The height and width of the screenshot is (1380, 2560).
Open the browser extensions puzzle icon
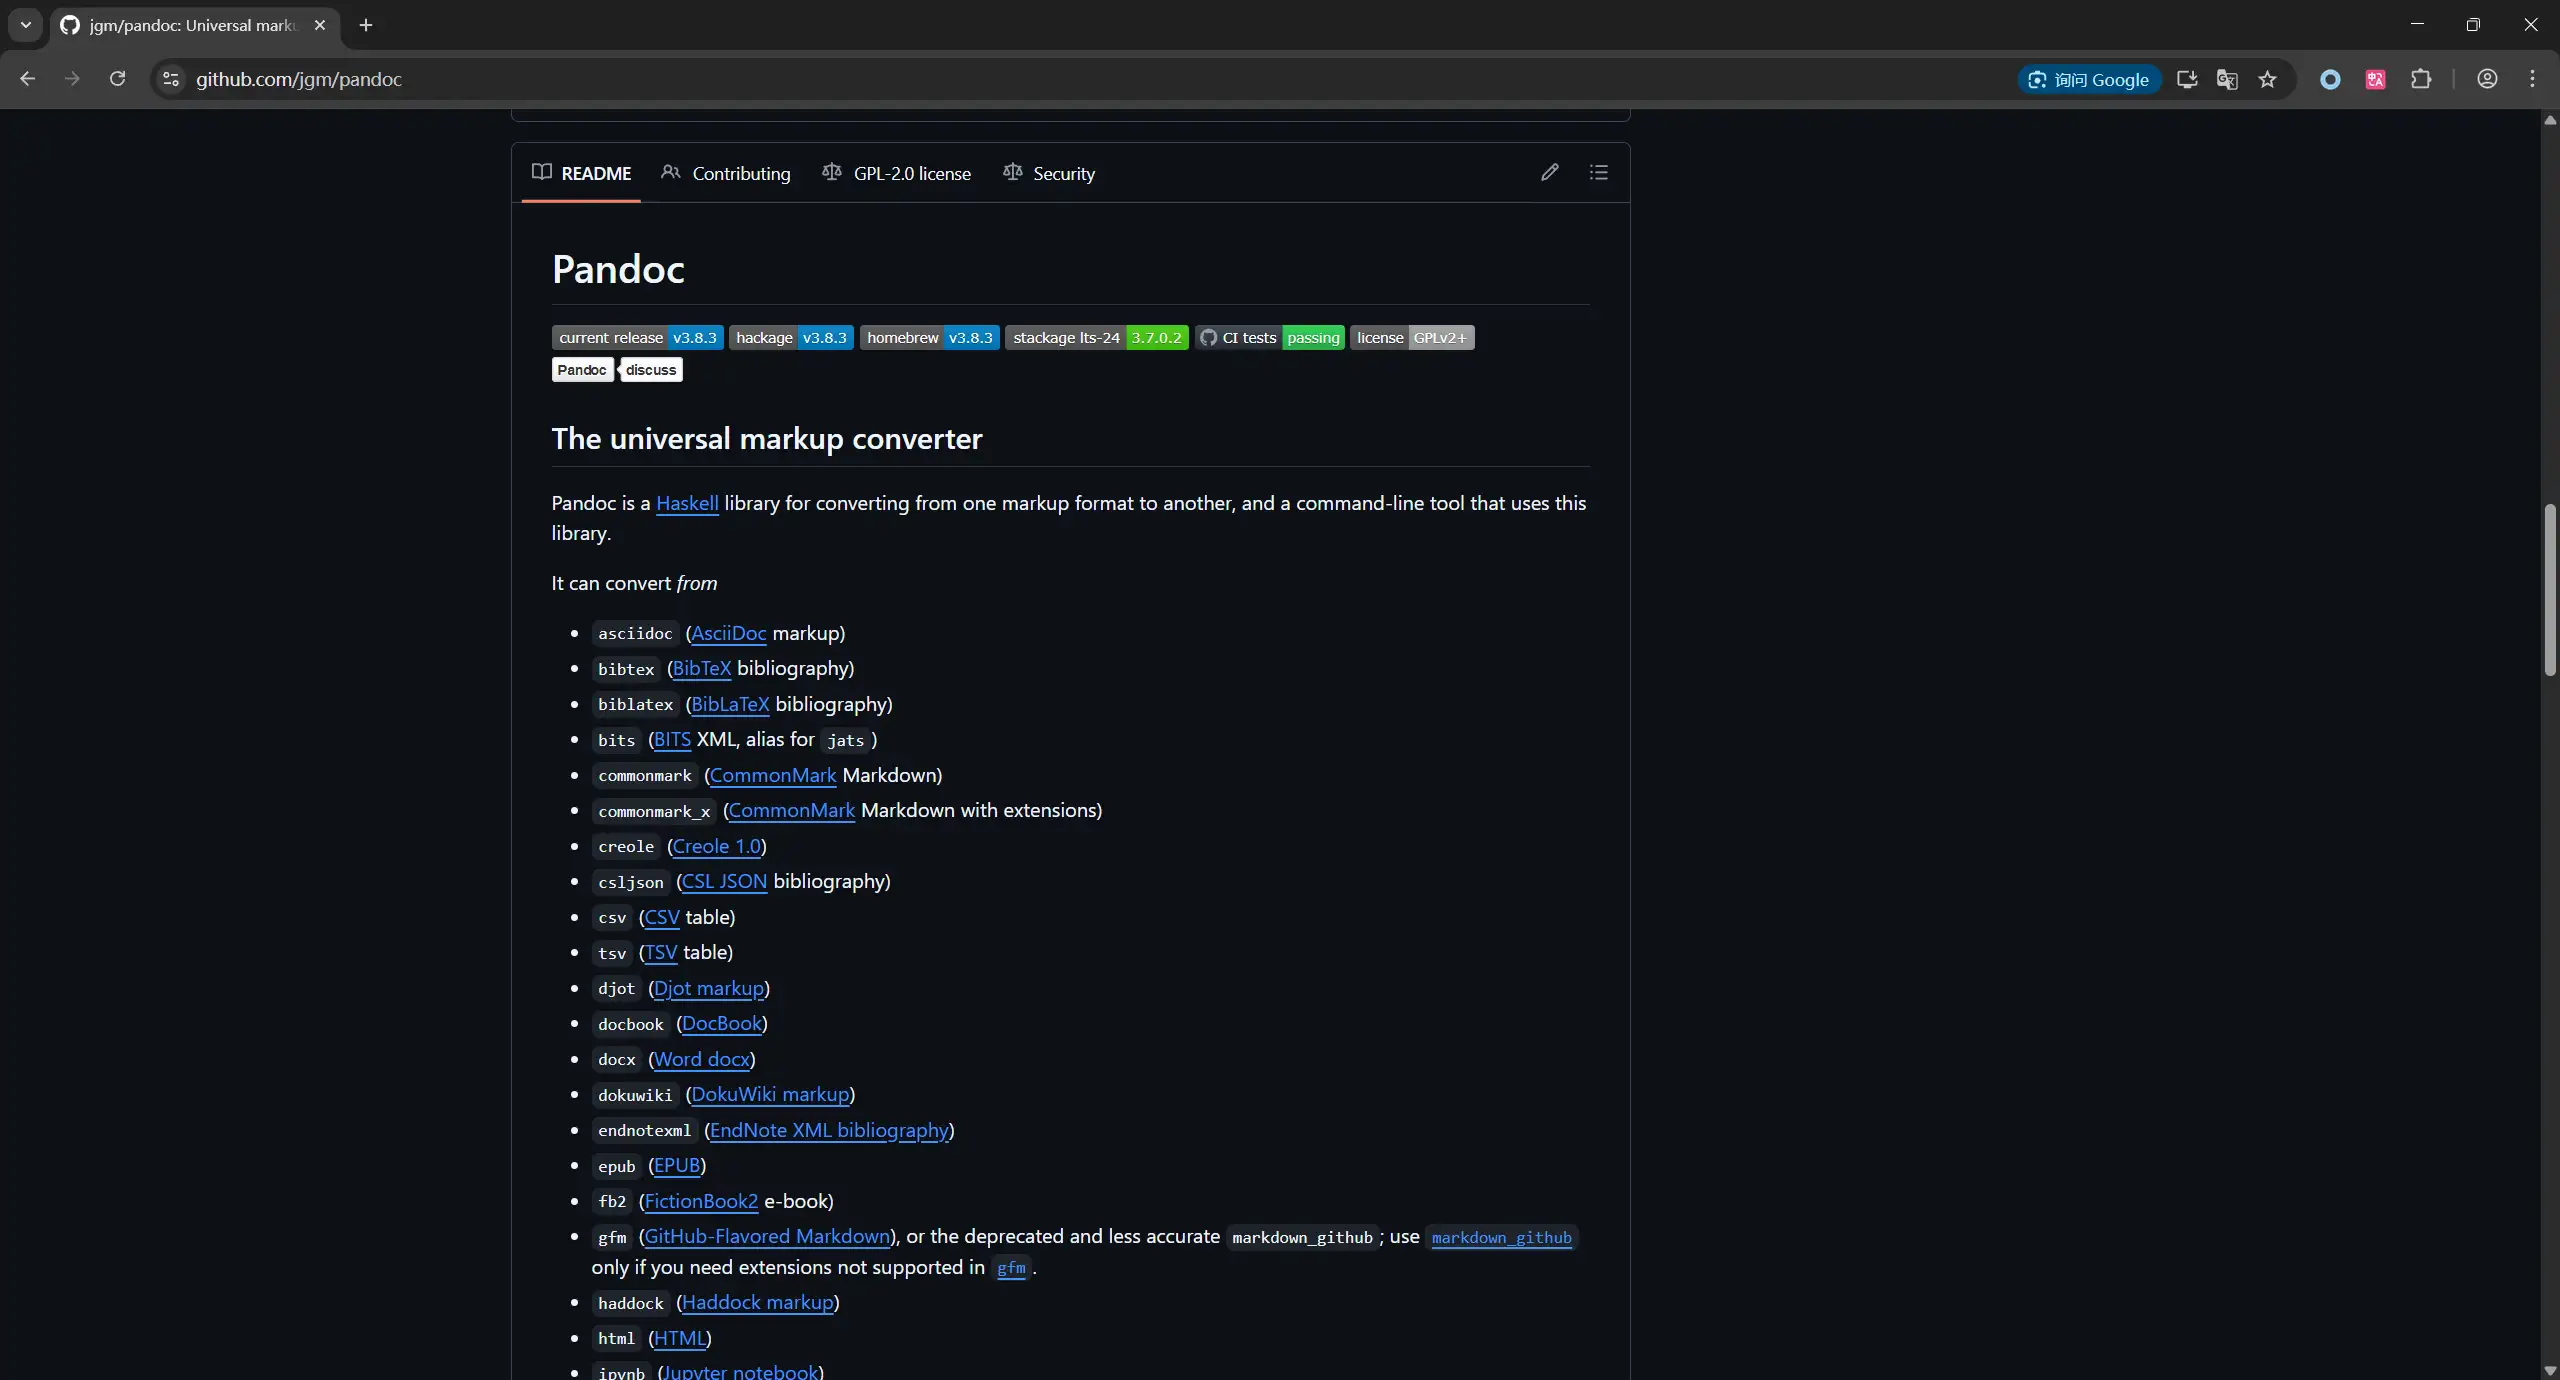tap(2421, 79)
